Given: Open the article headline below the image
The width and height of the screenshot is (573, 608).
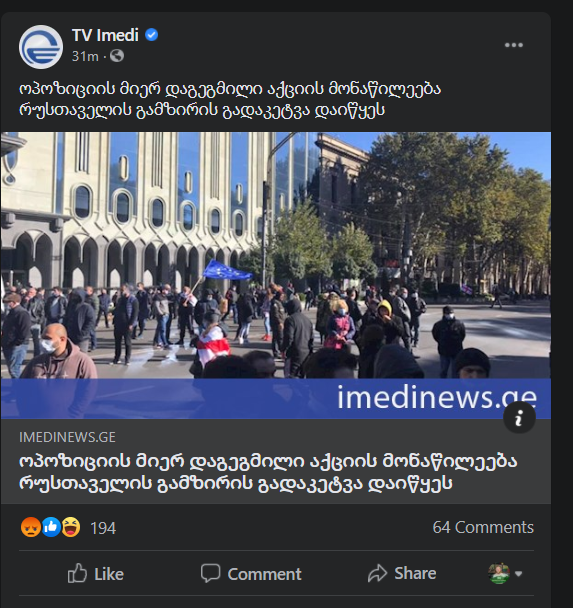Looking at the screenshot, I should click(268, 472).
